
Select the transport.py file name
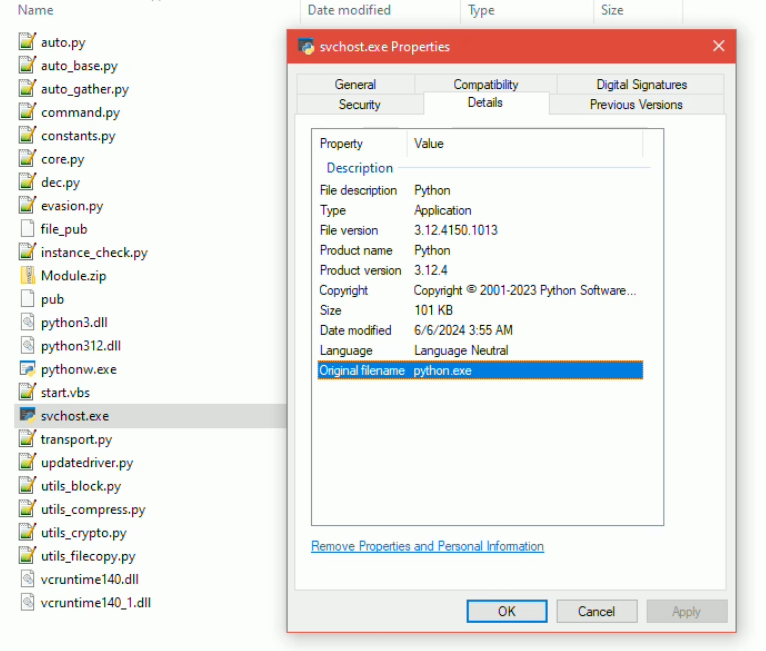(76, 440)
